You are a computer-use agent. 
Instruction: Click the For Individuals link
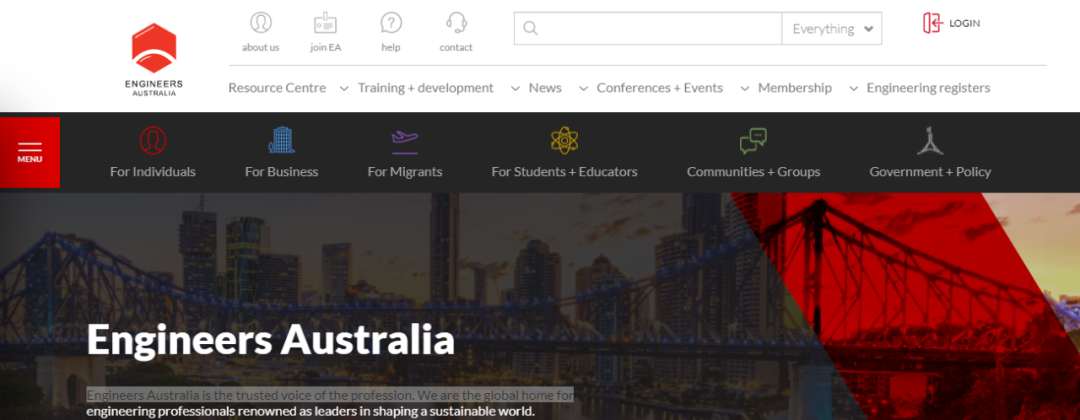[153, 171]
